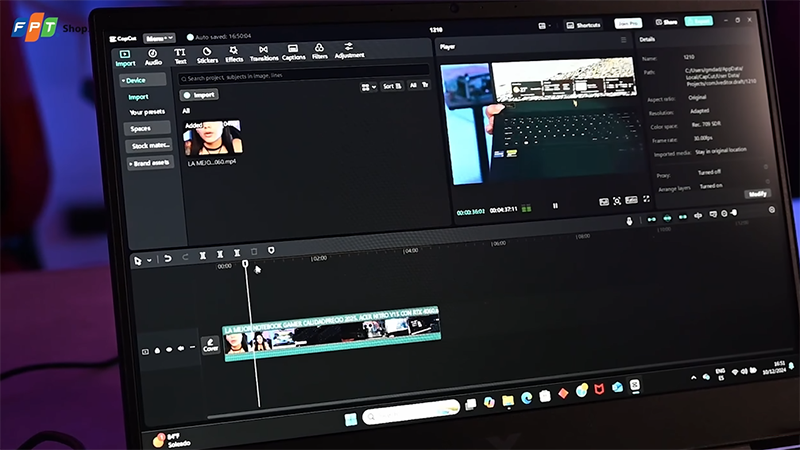
Task: Click the Share button
Action: click(666, 22)
